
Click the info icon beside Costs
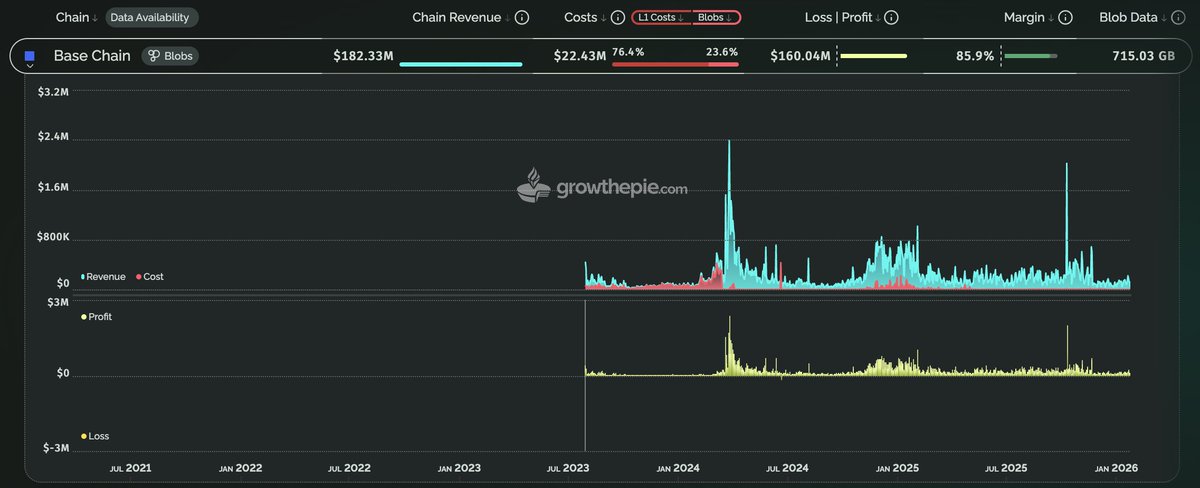617,17
